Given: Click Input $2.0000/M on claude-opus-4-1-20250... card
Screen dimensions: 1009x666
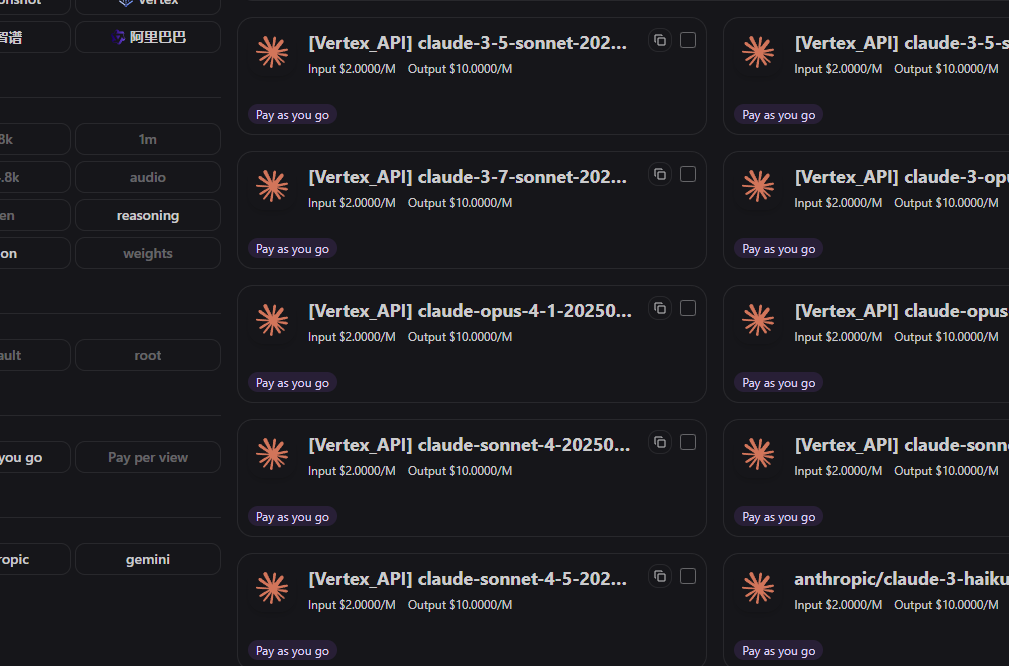Looking at the screenshot, I should [x=352, y=337].
